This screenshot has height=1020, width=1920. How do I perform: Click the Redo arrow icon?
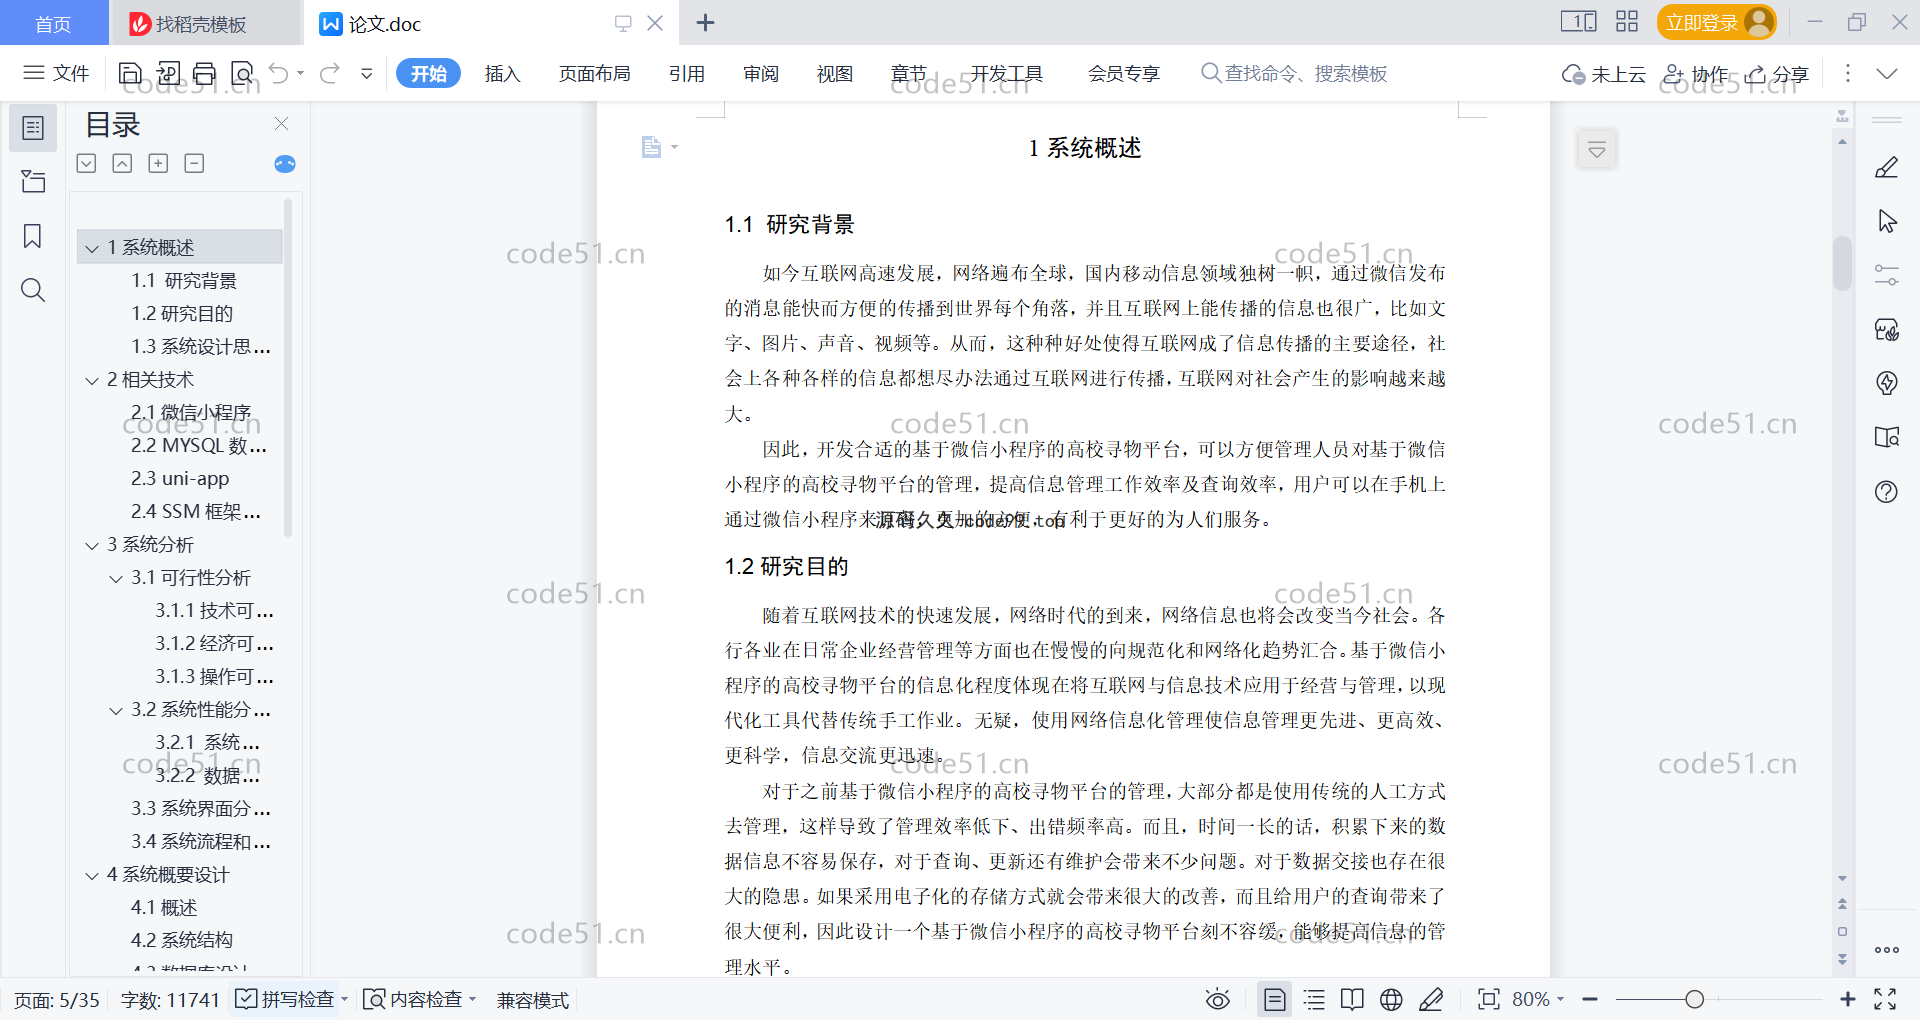coord(330,73)
